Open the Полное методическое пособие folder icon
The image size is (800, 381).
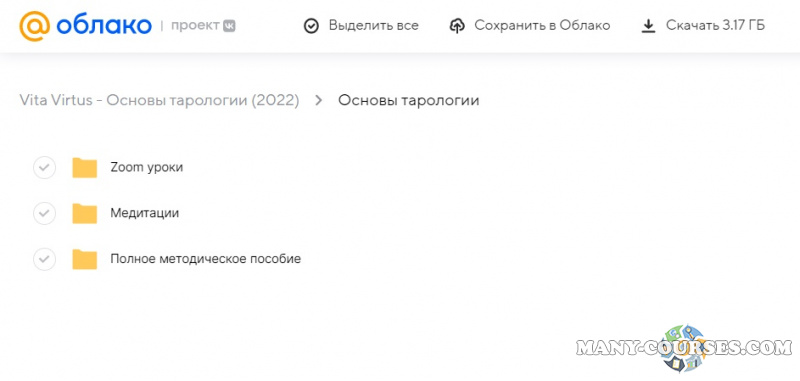85,259
